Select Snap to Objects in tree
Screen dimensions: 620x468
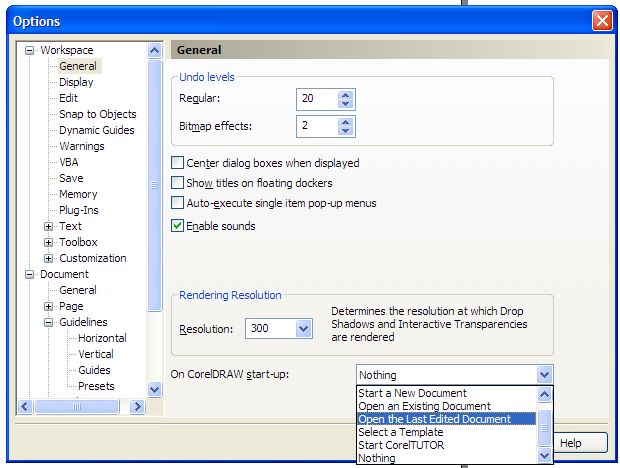[x=98, y=114]
